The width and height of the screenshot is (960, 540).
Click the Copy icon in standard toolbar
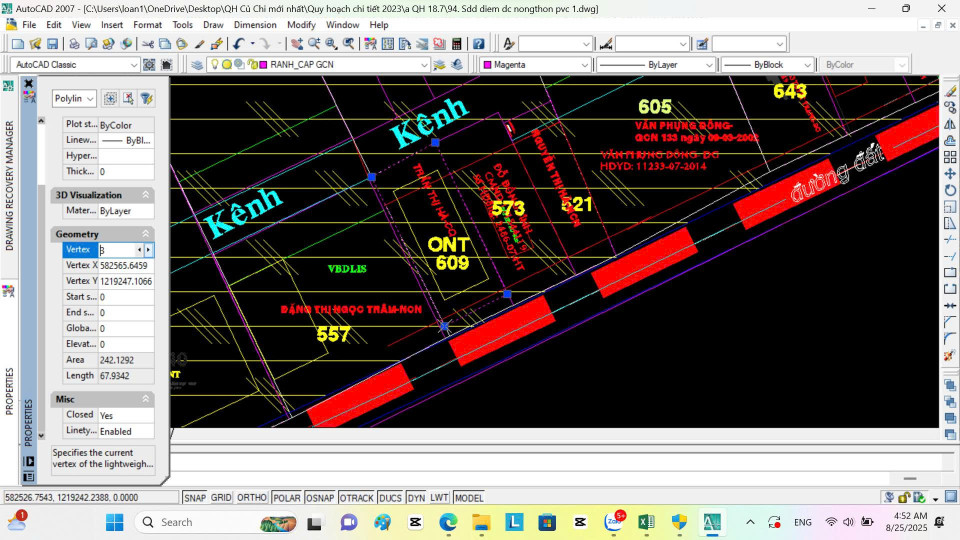165,44
